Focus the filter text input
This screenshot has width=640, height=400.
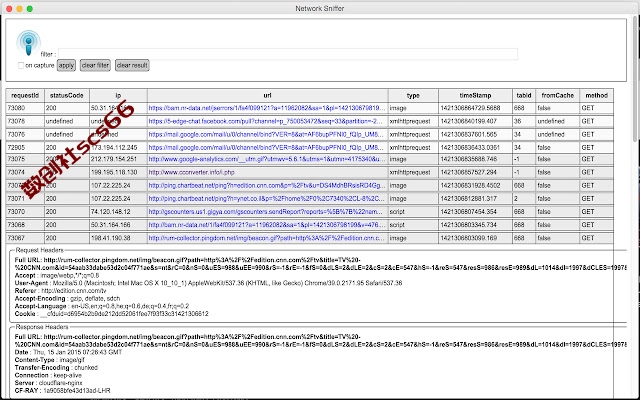pos(288,54)
